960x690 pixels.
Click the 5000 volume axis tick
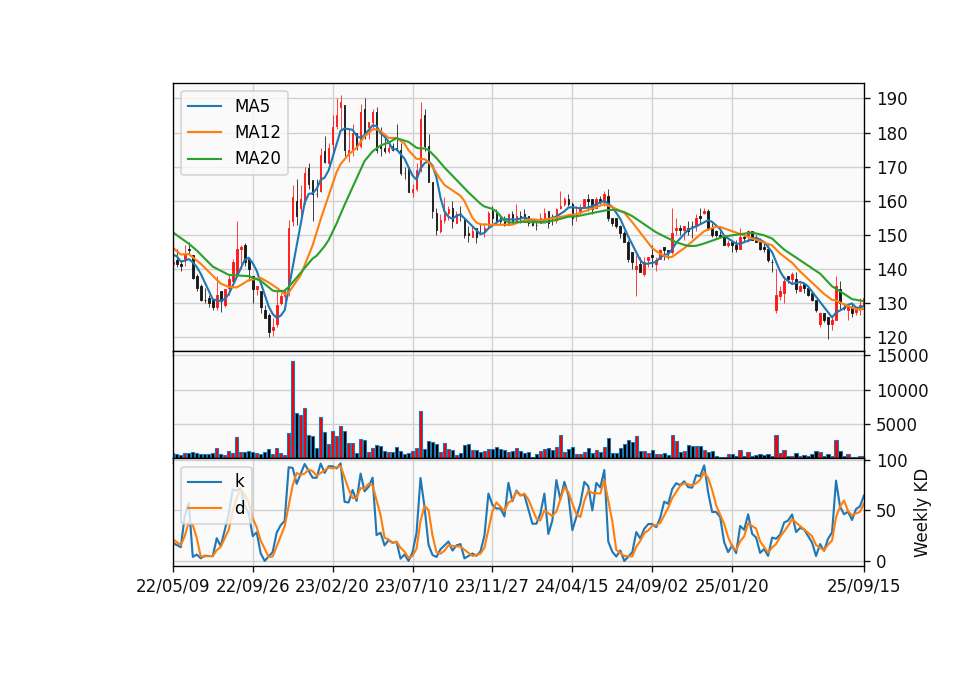pos(897,425)
